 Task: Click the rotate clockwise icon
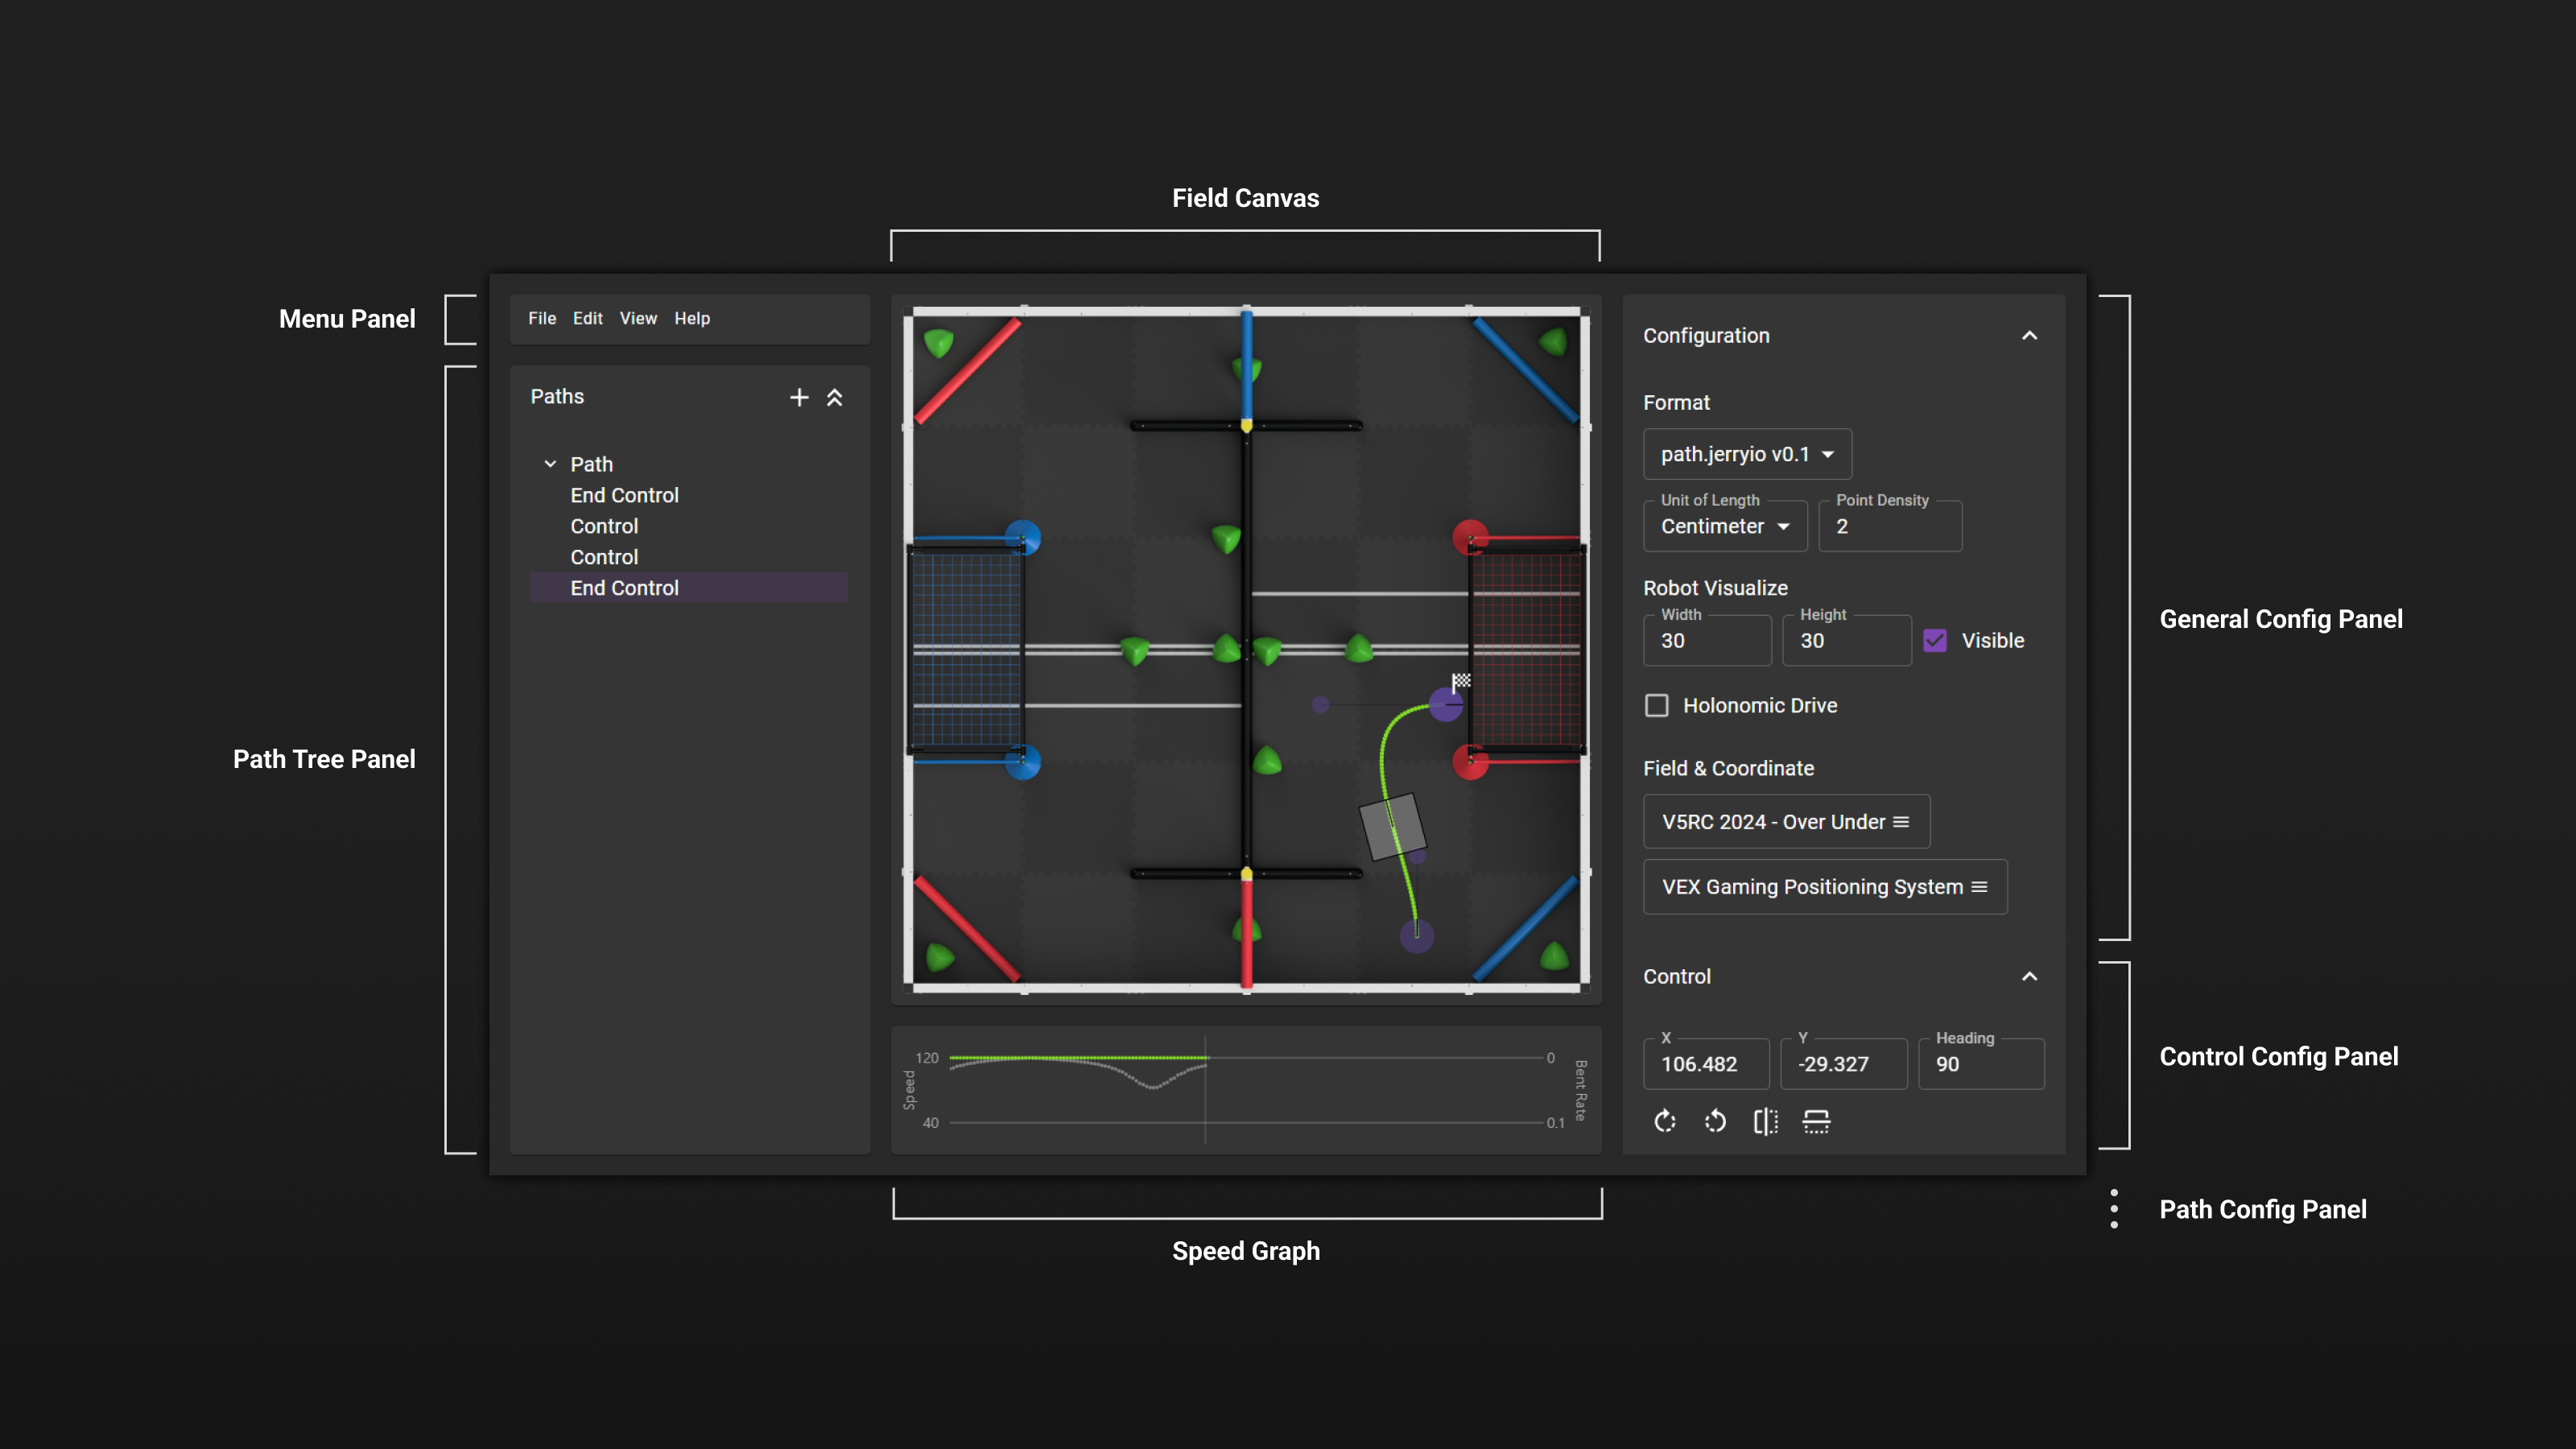click(x=1665, y=1122)
